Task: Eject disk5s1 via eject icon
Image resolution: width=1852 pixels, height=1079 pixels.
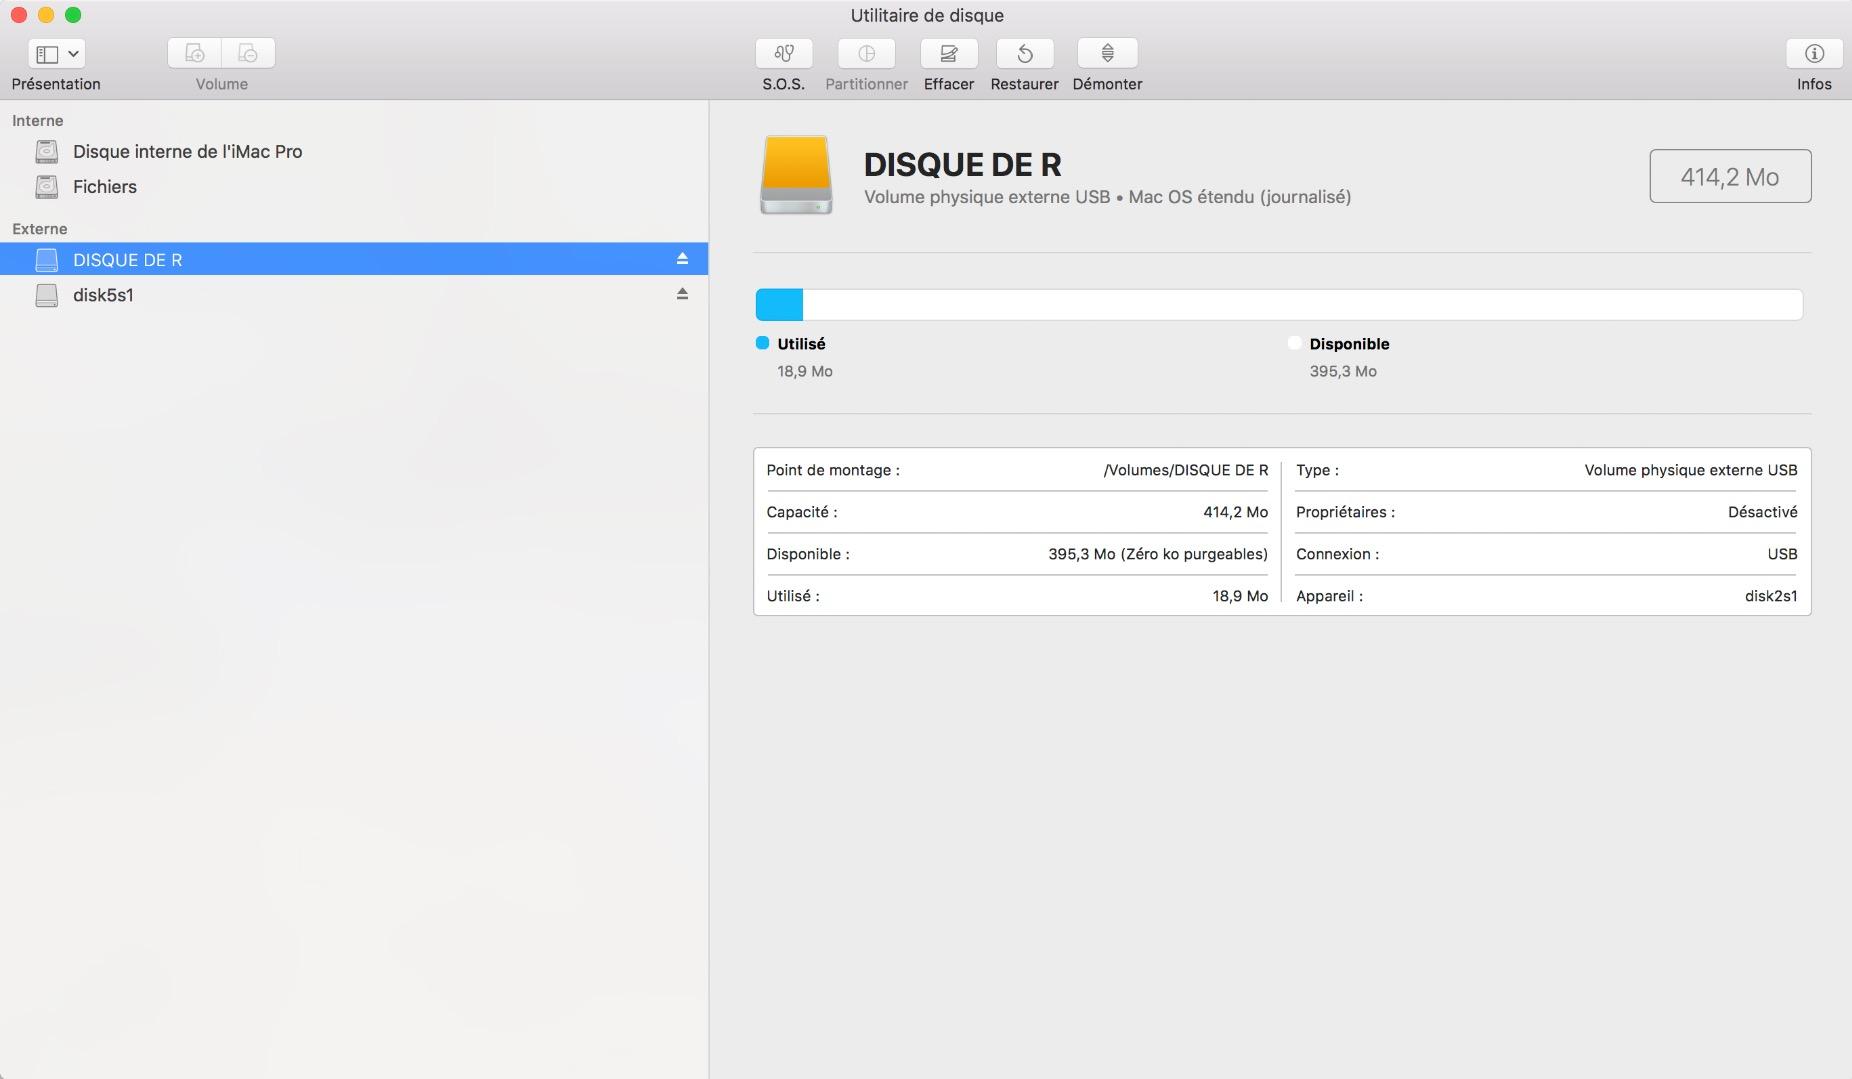Action: coord(682,294)
